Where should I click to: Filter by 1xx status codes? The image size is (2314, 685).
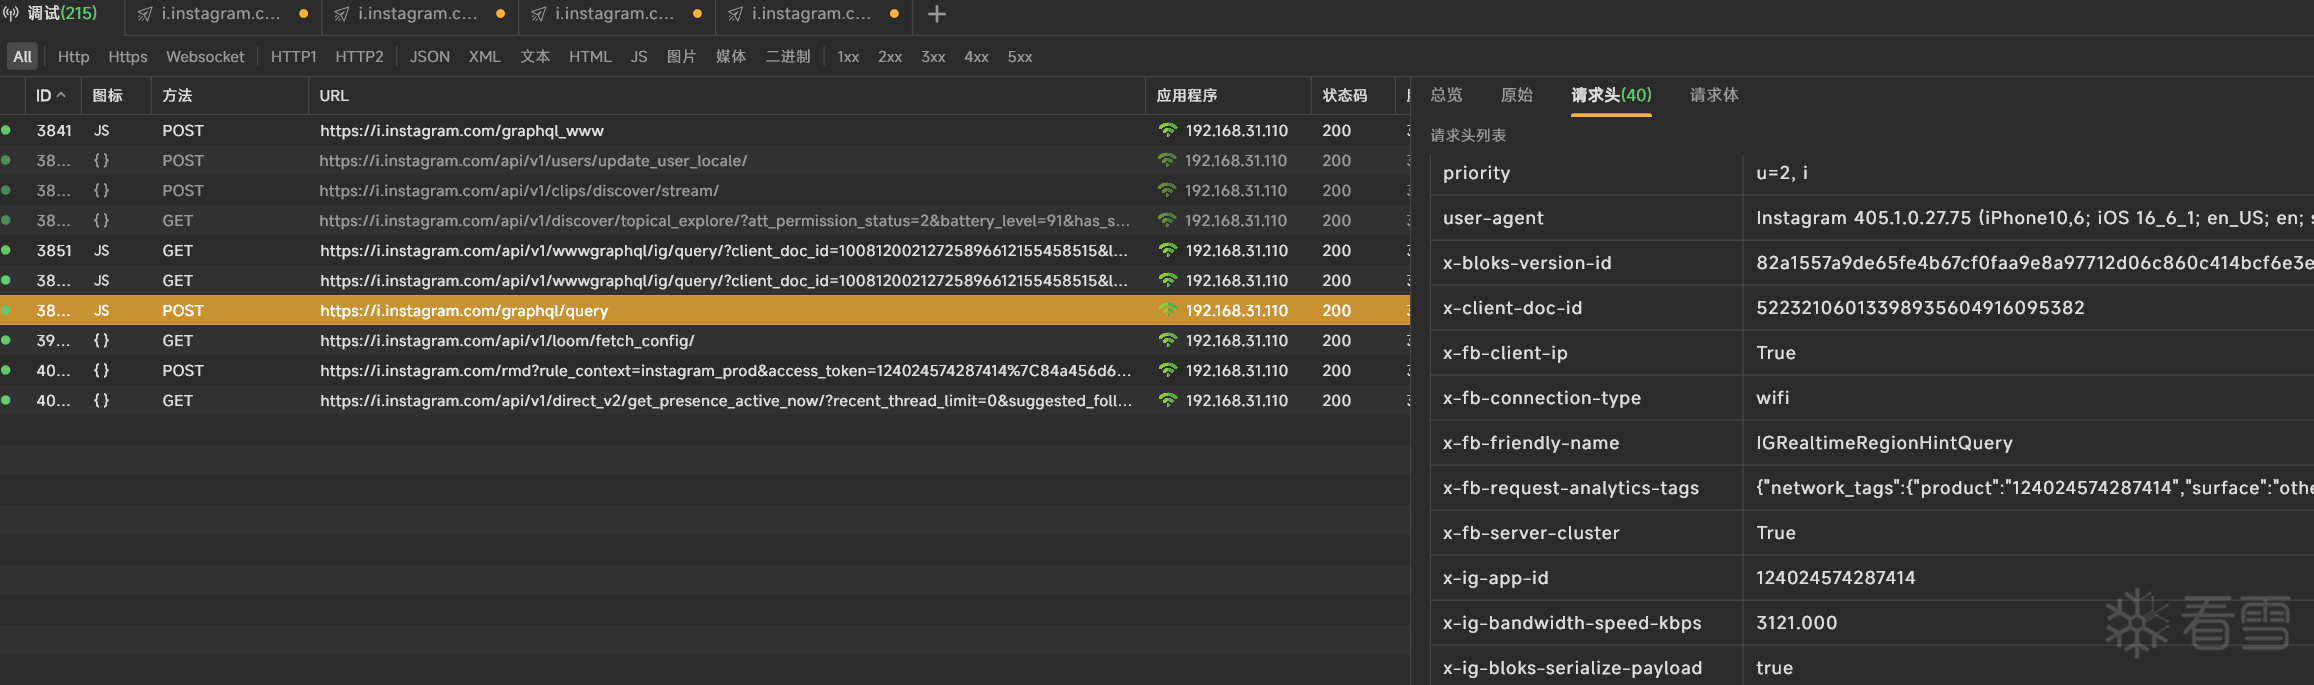[848, 57]
